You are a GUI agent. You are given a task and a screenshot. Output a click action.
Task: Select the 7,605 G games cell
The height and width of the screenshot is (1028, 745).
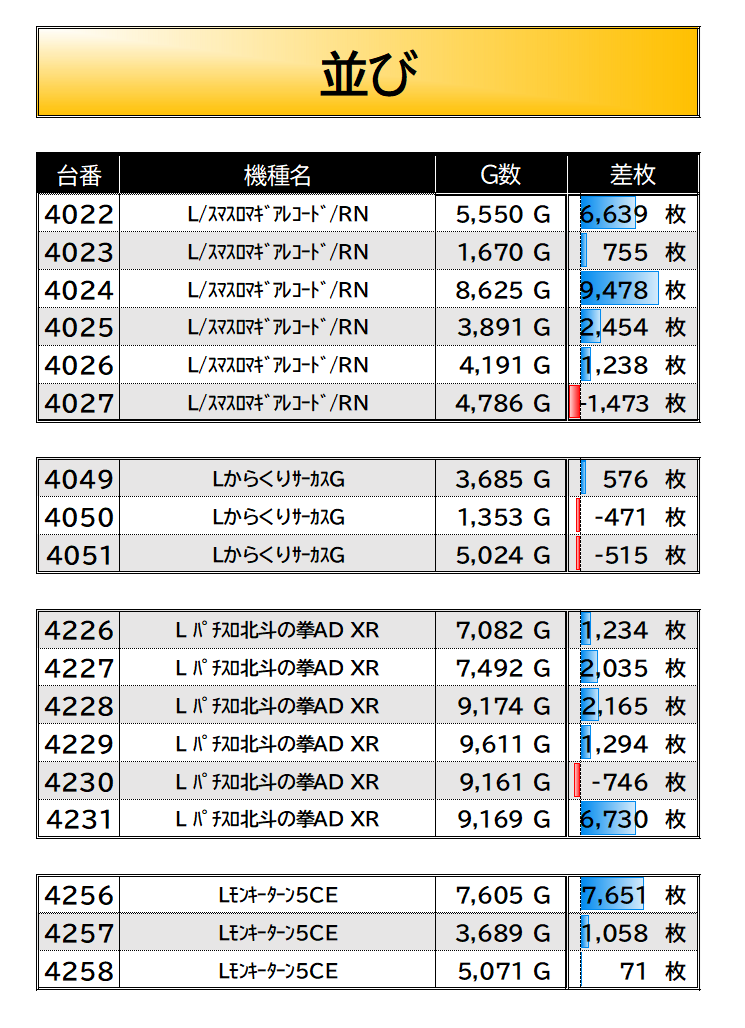click(501, 895)
